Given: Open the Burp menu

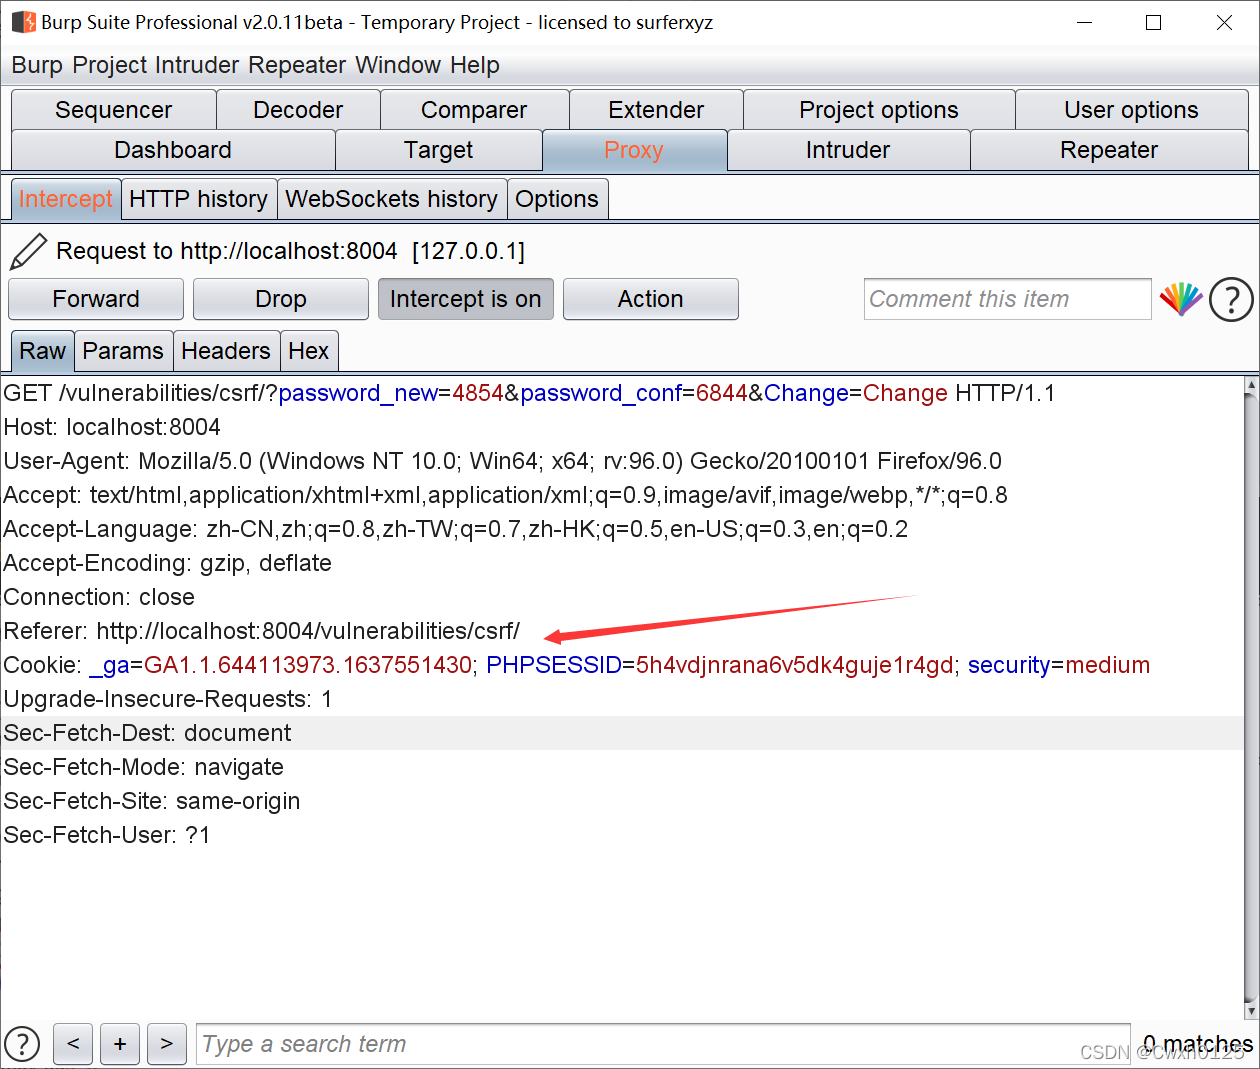Looking at the screenshot, I should tap(37, 65).
